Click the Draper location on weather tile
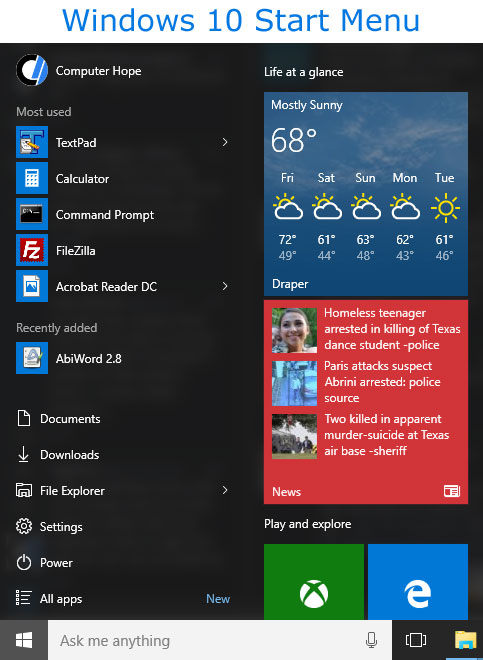This screenshot has width=483, height=660. (290, 284)
